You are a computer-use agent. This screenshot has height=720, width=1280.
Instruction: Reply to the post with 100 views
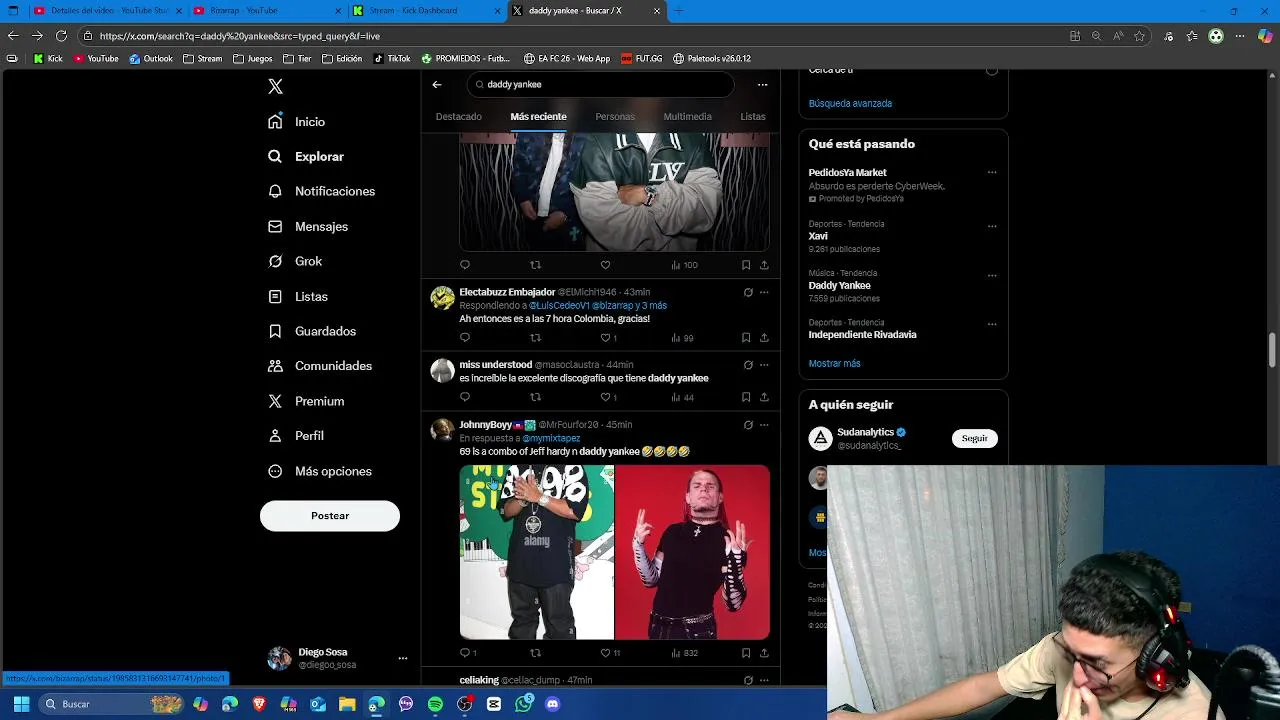coord(465,265)
